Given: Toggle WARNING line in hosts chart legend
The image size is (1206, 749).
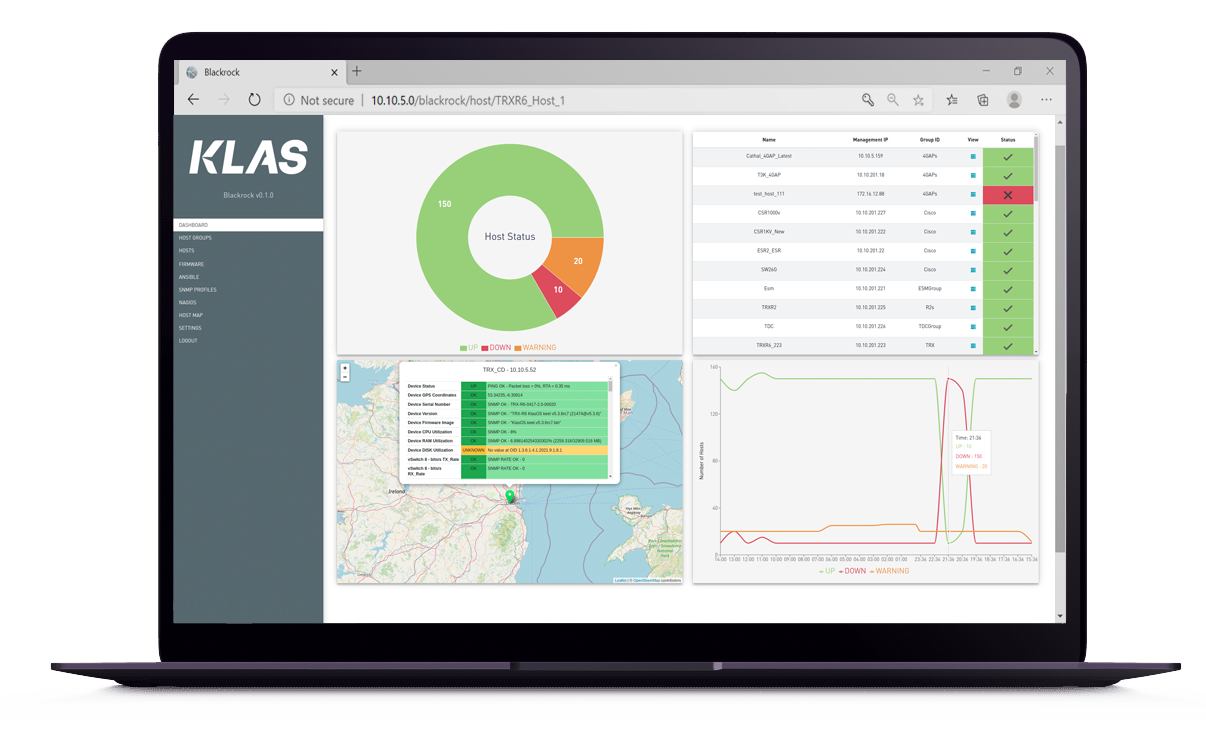Looking at the screenshot, I should click(x=889, y=571).
